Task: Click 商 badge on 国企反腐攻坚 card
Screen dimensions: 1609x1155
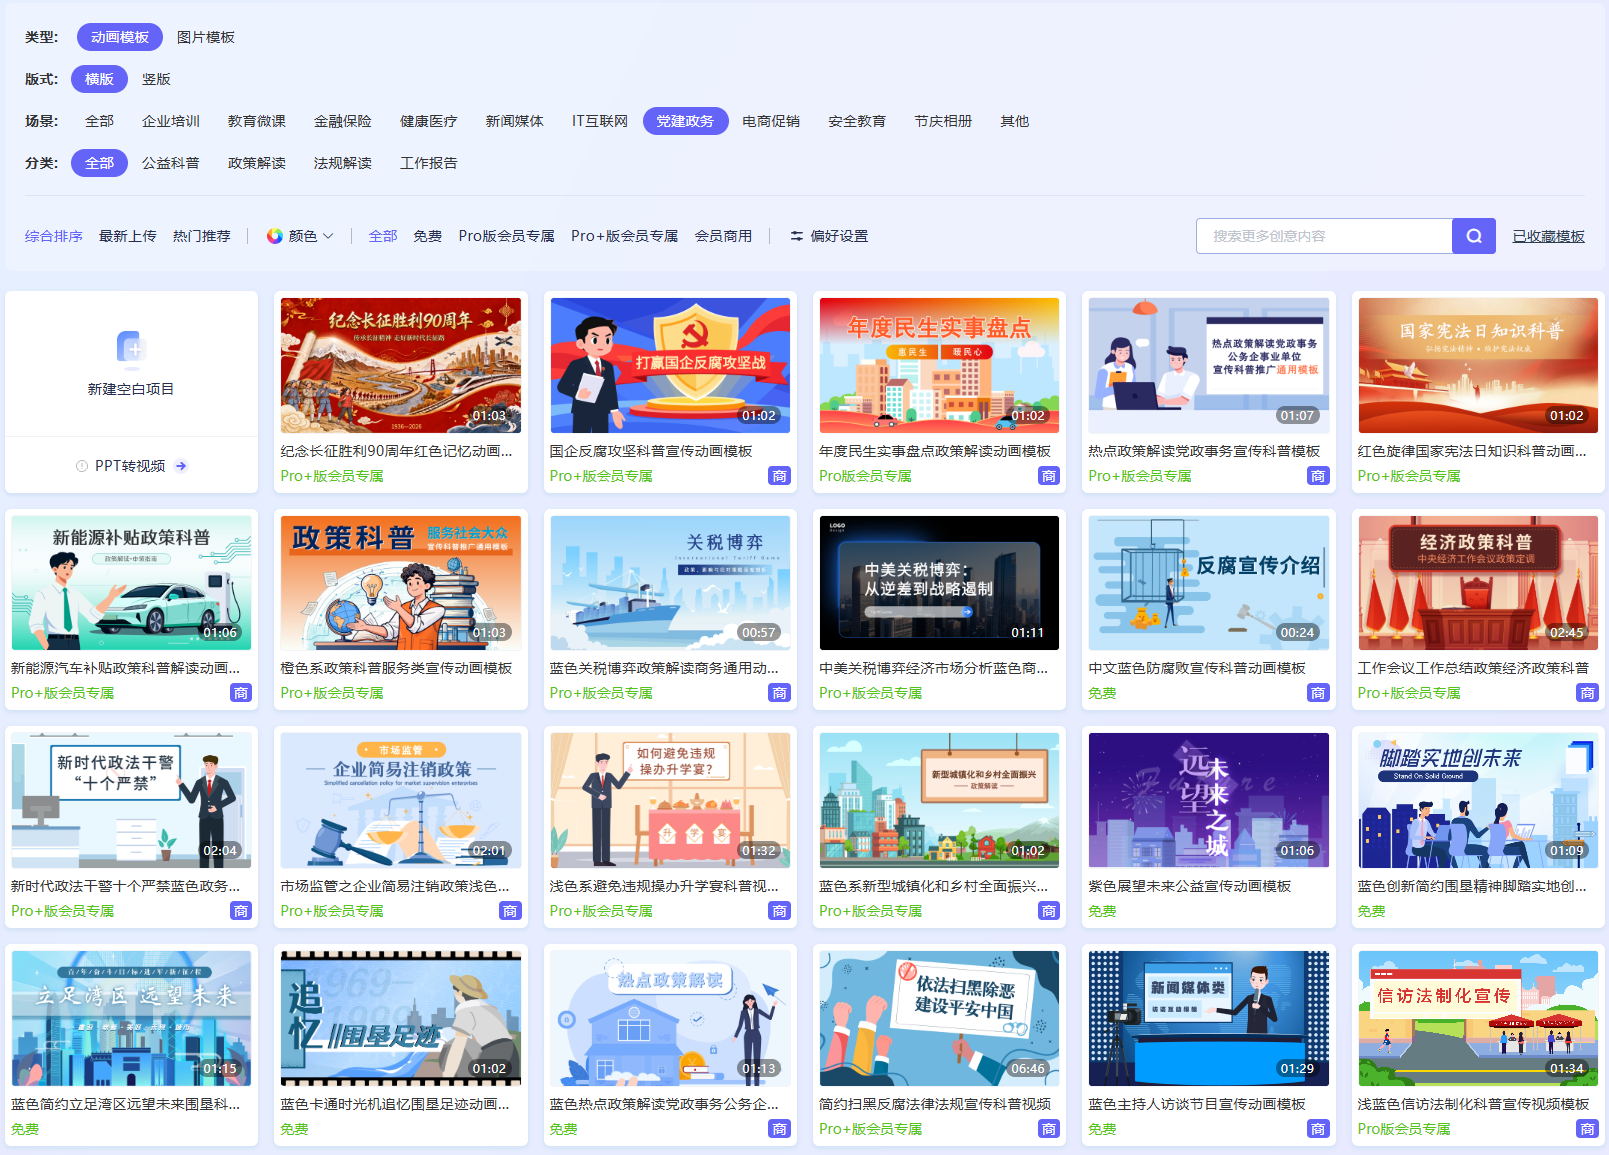Action: [779, 476]
